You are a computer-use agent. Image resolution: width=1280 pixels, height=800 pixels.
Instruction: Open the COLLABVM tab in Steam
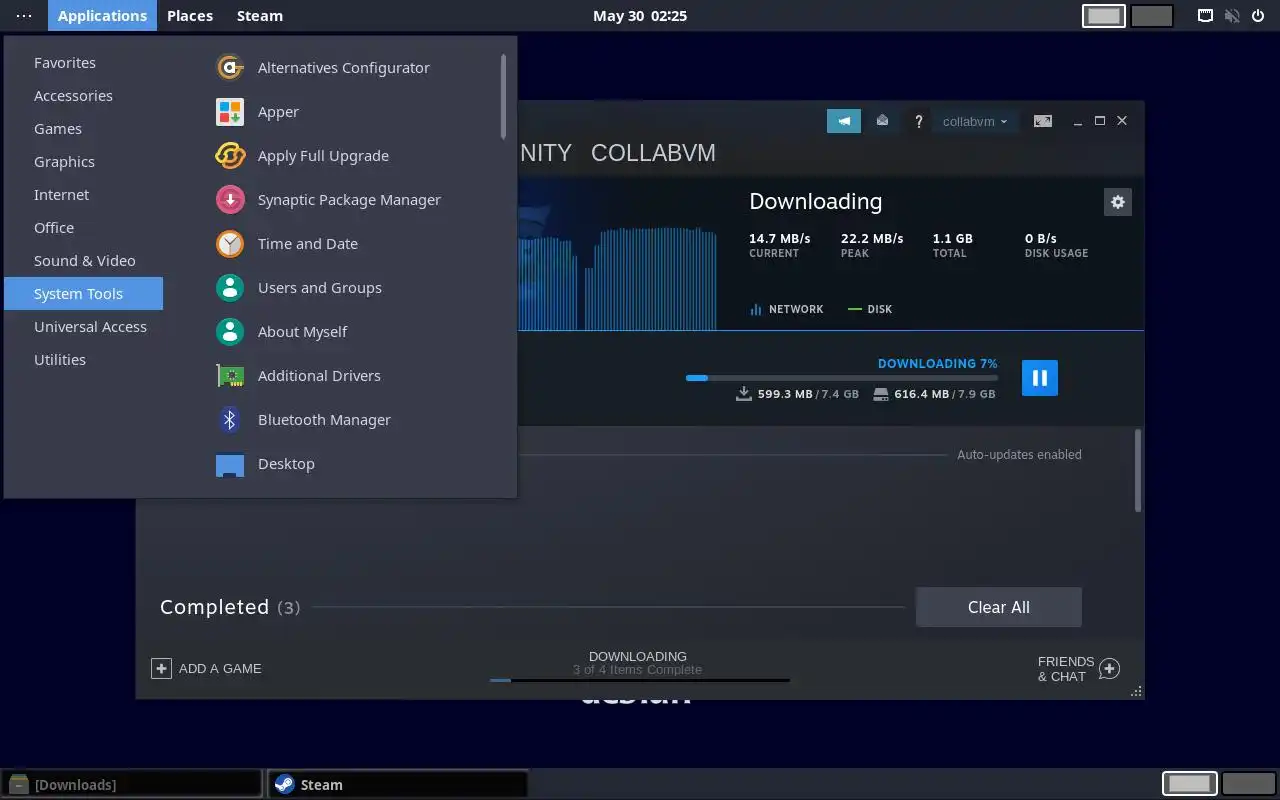click(x=653, y=153)
